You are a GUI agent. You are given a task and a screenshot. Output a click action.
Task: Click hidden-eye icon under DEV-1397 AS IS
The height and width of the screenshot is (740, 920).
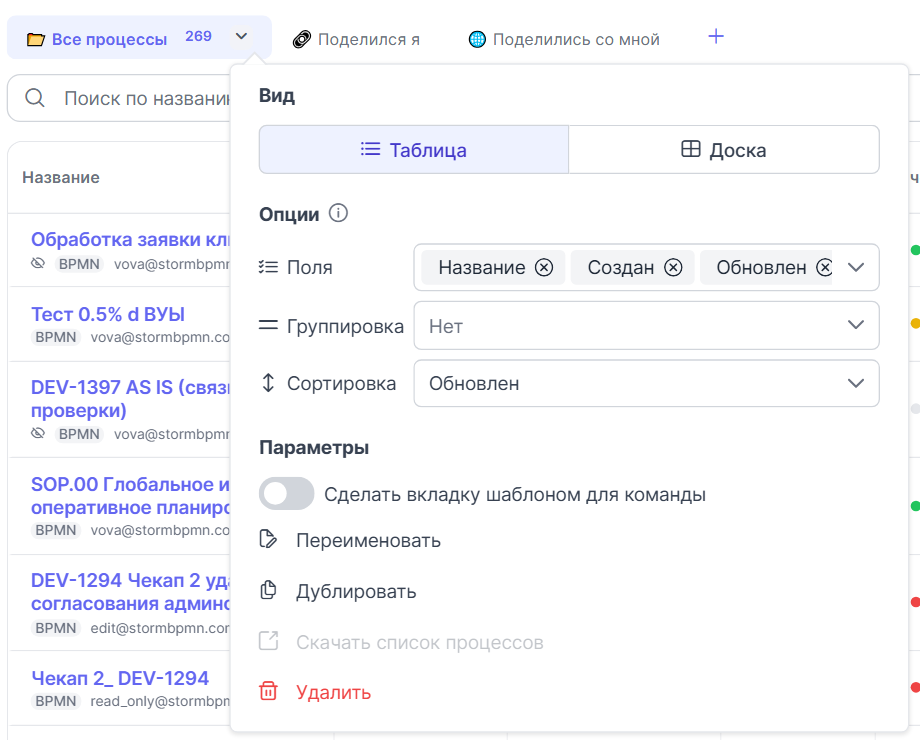pyautogui.click(x=38, y=434)
